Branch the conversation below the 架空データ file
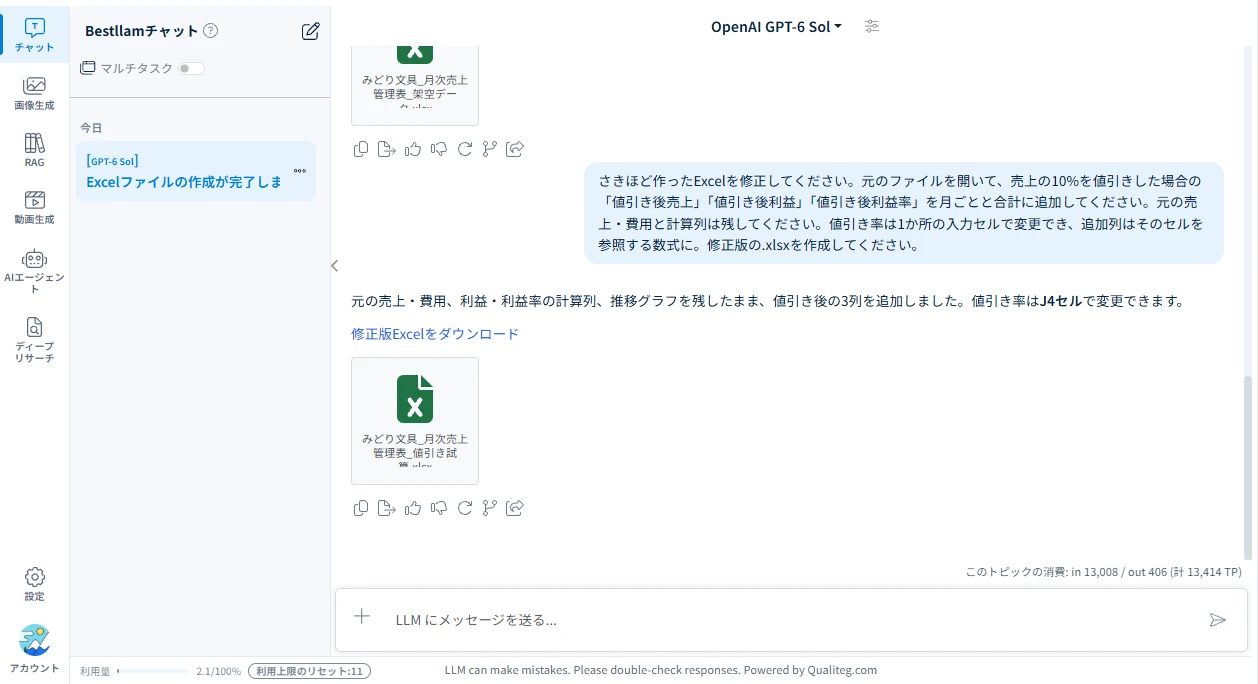Screen dimensions: 1258x684 pos(489,149)
